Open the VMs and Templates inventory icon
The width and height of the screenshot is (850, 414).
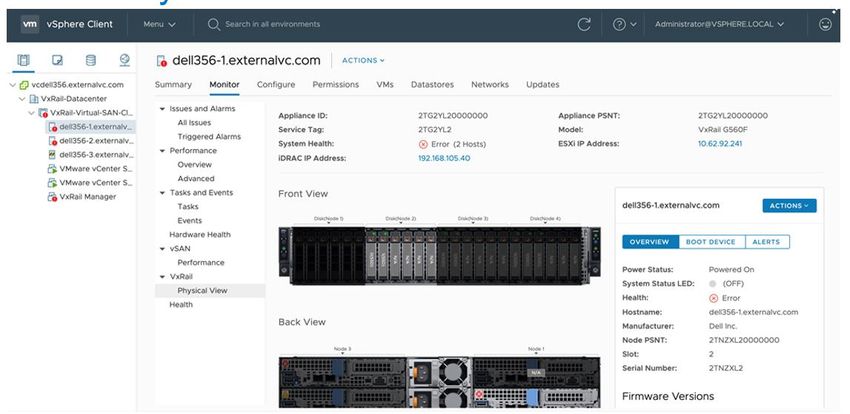click(x=57, y=60)
